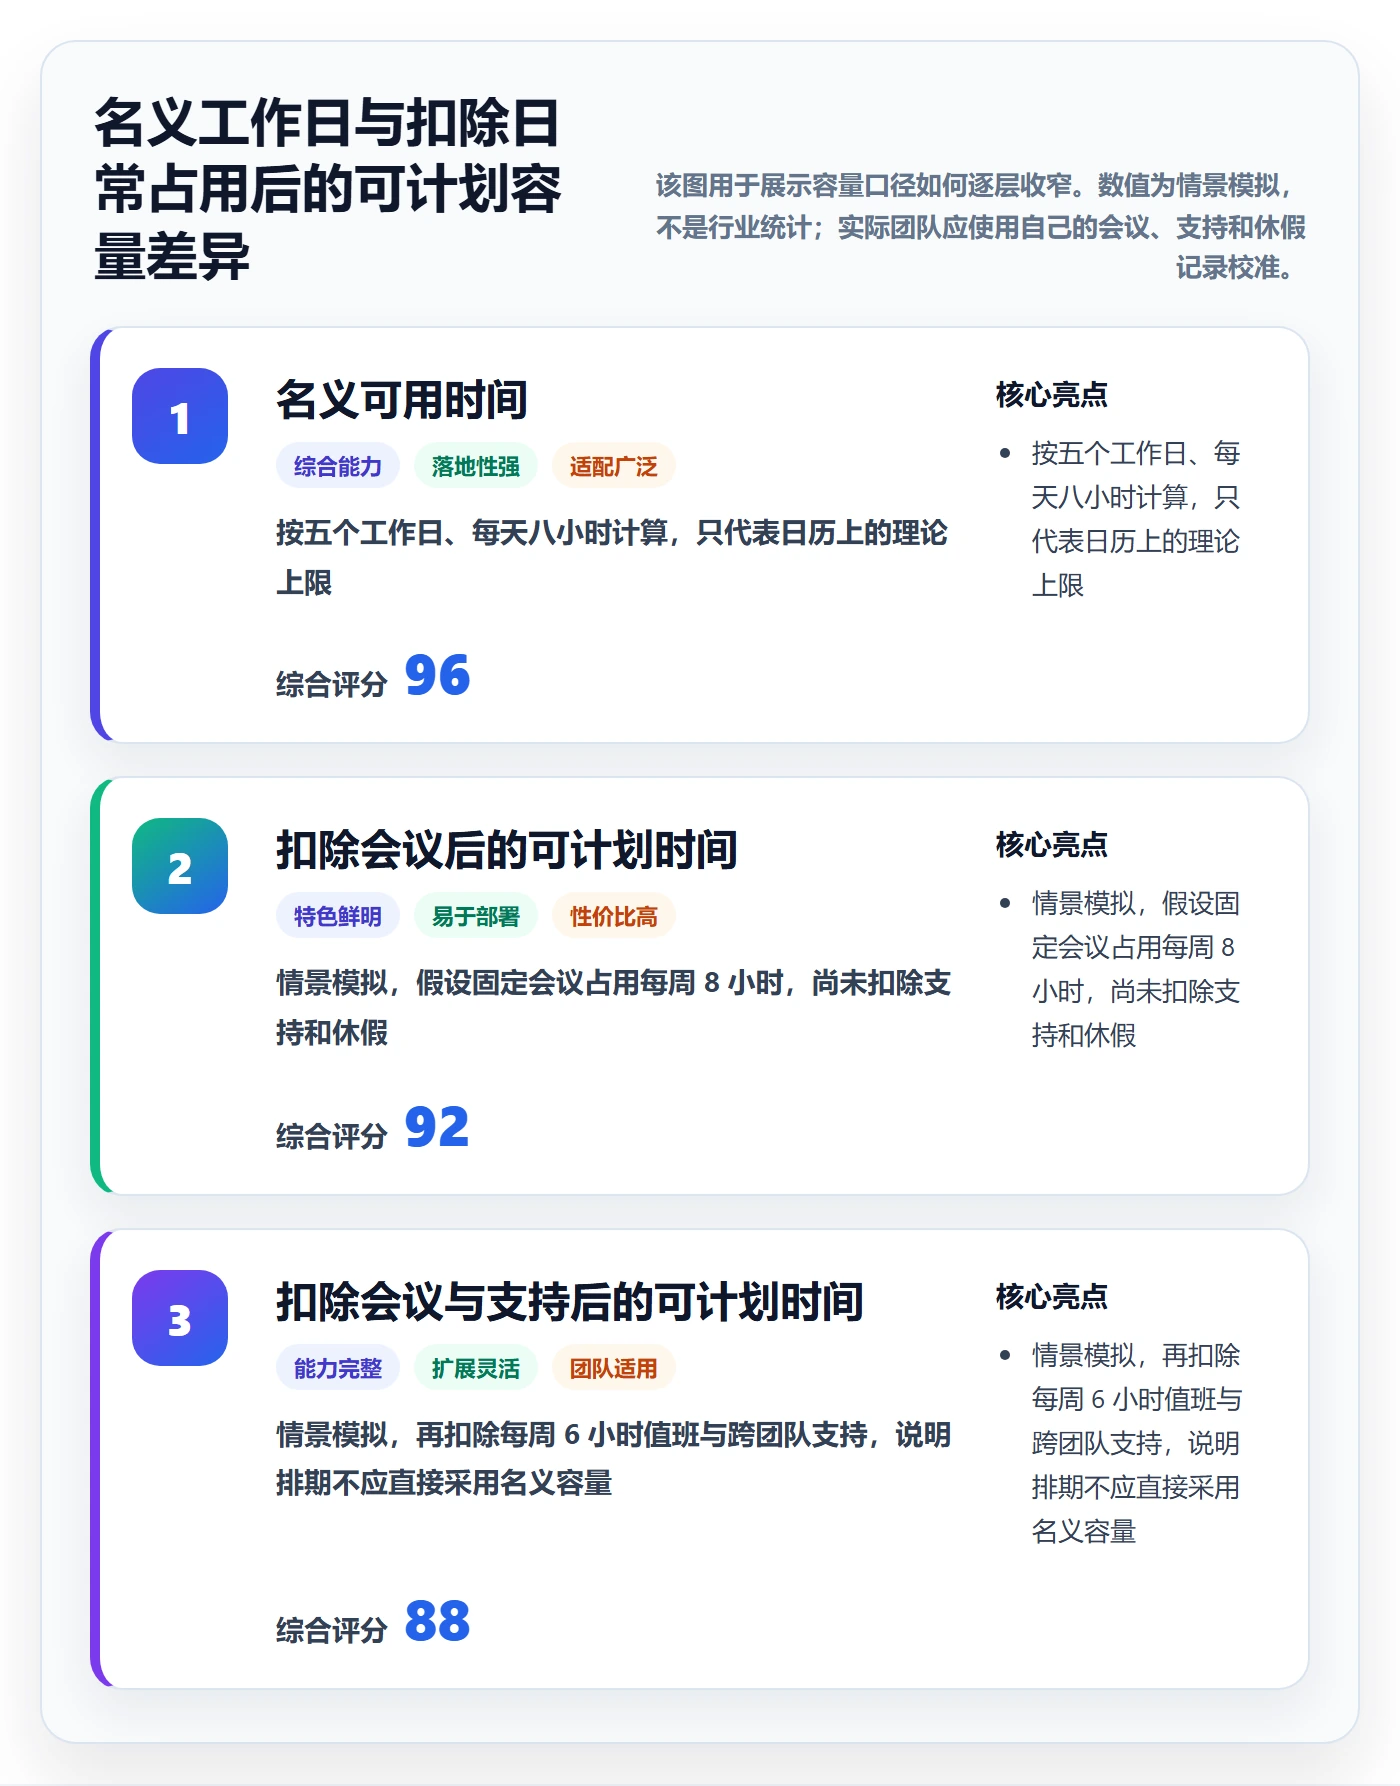Click the score value 96
Viewport: 1400px width, 1786px height.
pos(437,675)
